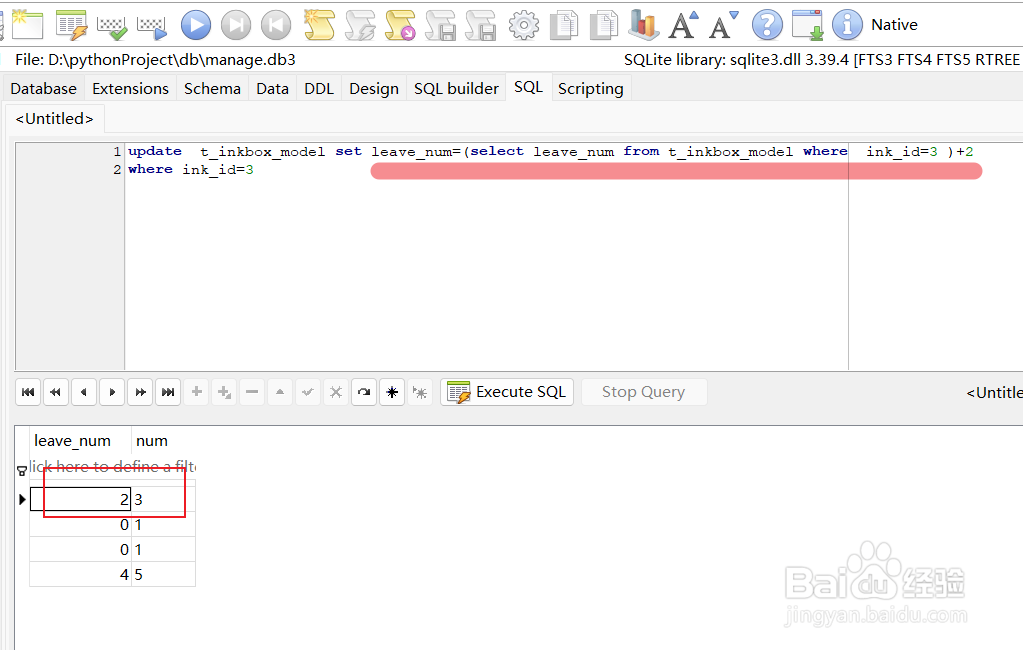Click the leave_num column header
Screen dimensions: 1023x650
coord(81,441)
